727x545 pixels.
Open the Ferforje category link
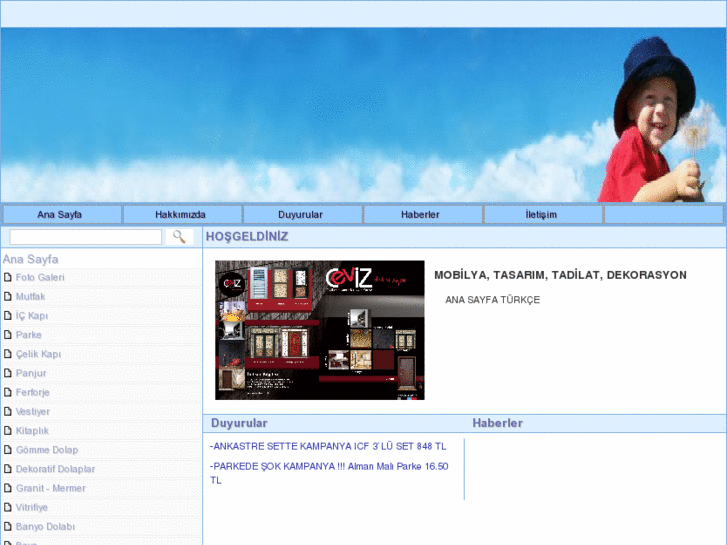(32, 392)
